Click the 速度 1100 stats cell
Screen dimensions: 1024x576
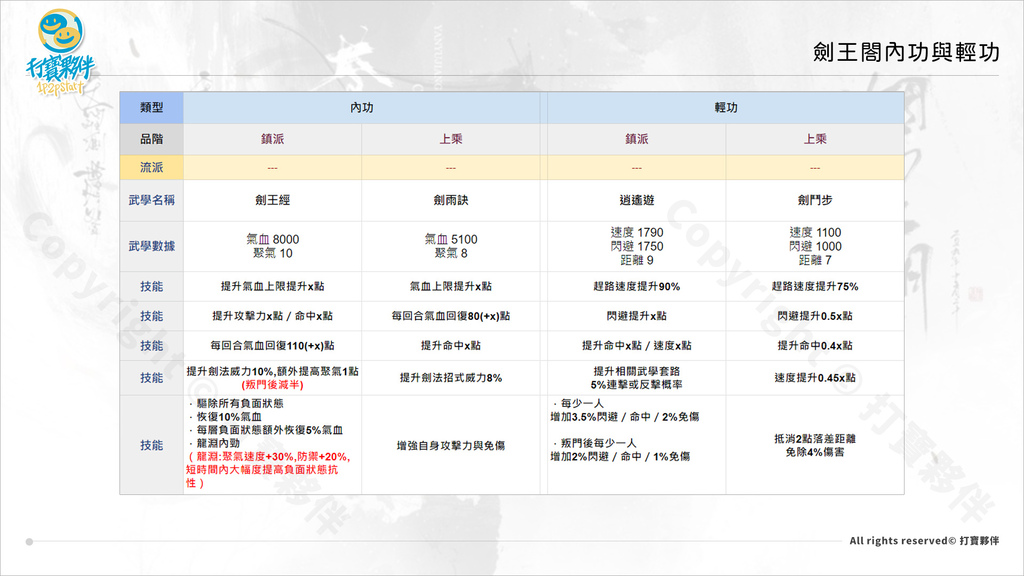[815, 246]
